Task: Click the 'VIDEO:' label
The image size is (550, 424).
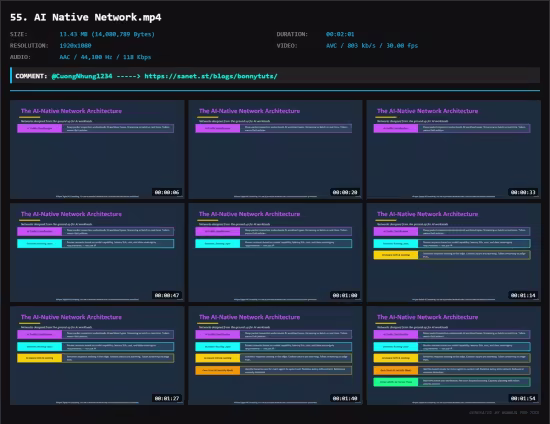Action: tap(287, 46)
